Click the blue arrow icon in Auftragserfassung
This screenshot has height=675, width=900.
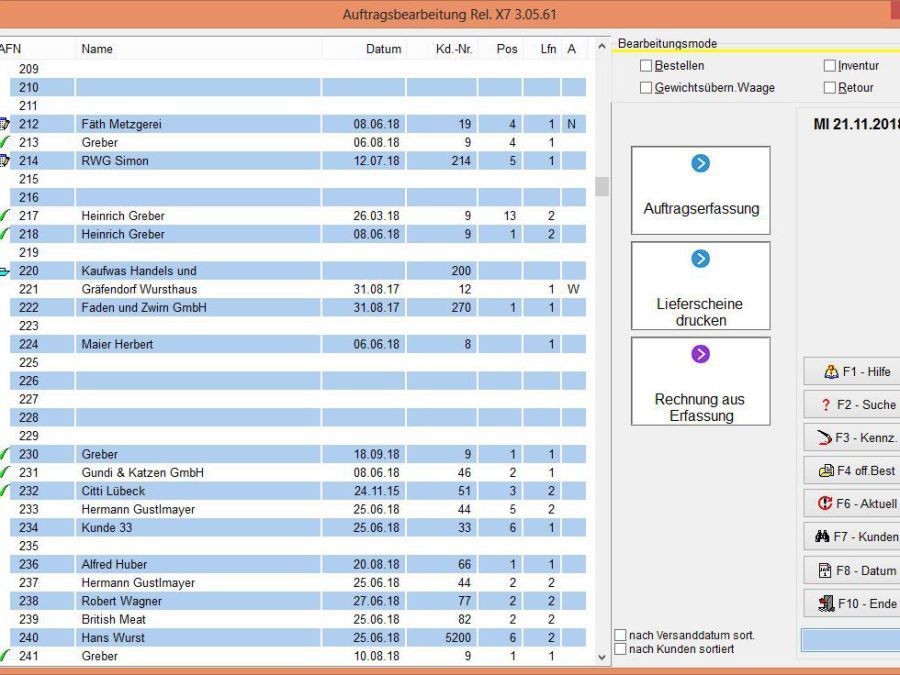pos(700,164)
